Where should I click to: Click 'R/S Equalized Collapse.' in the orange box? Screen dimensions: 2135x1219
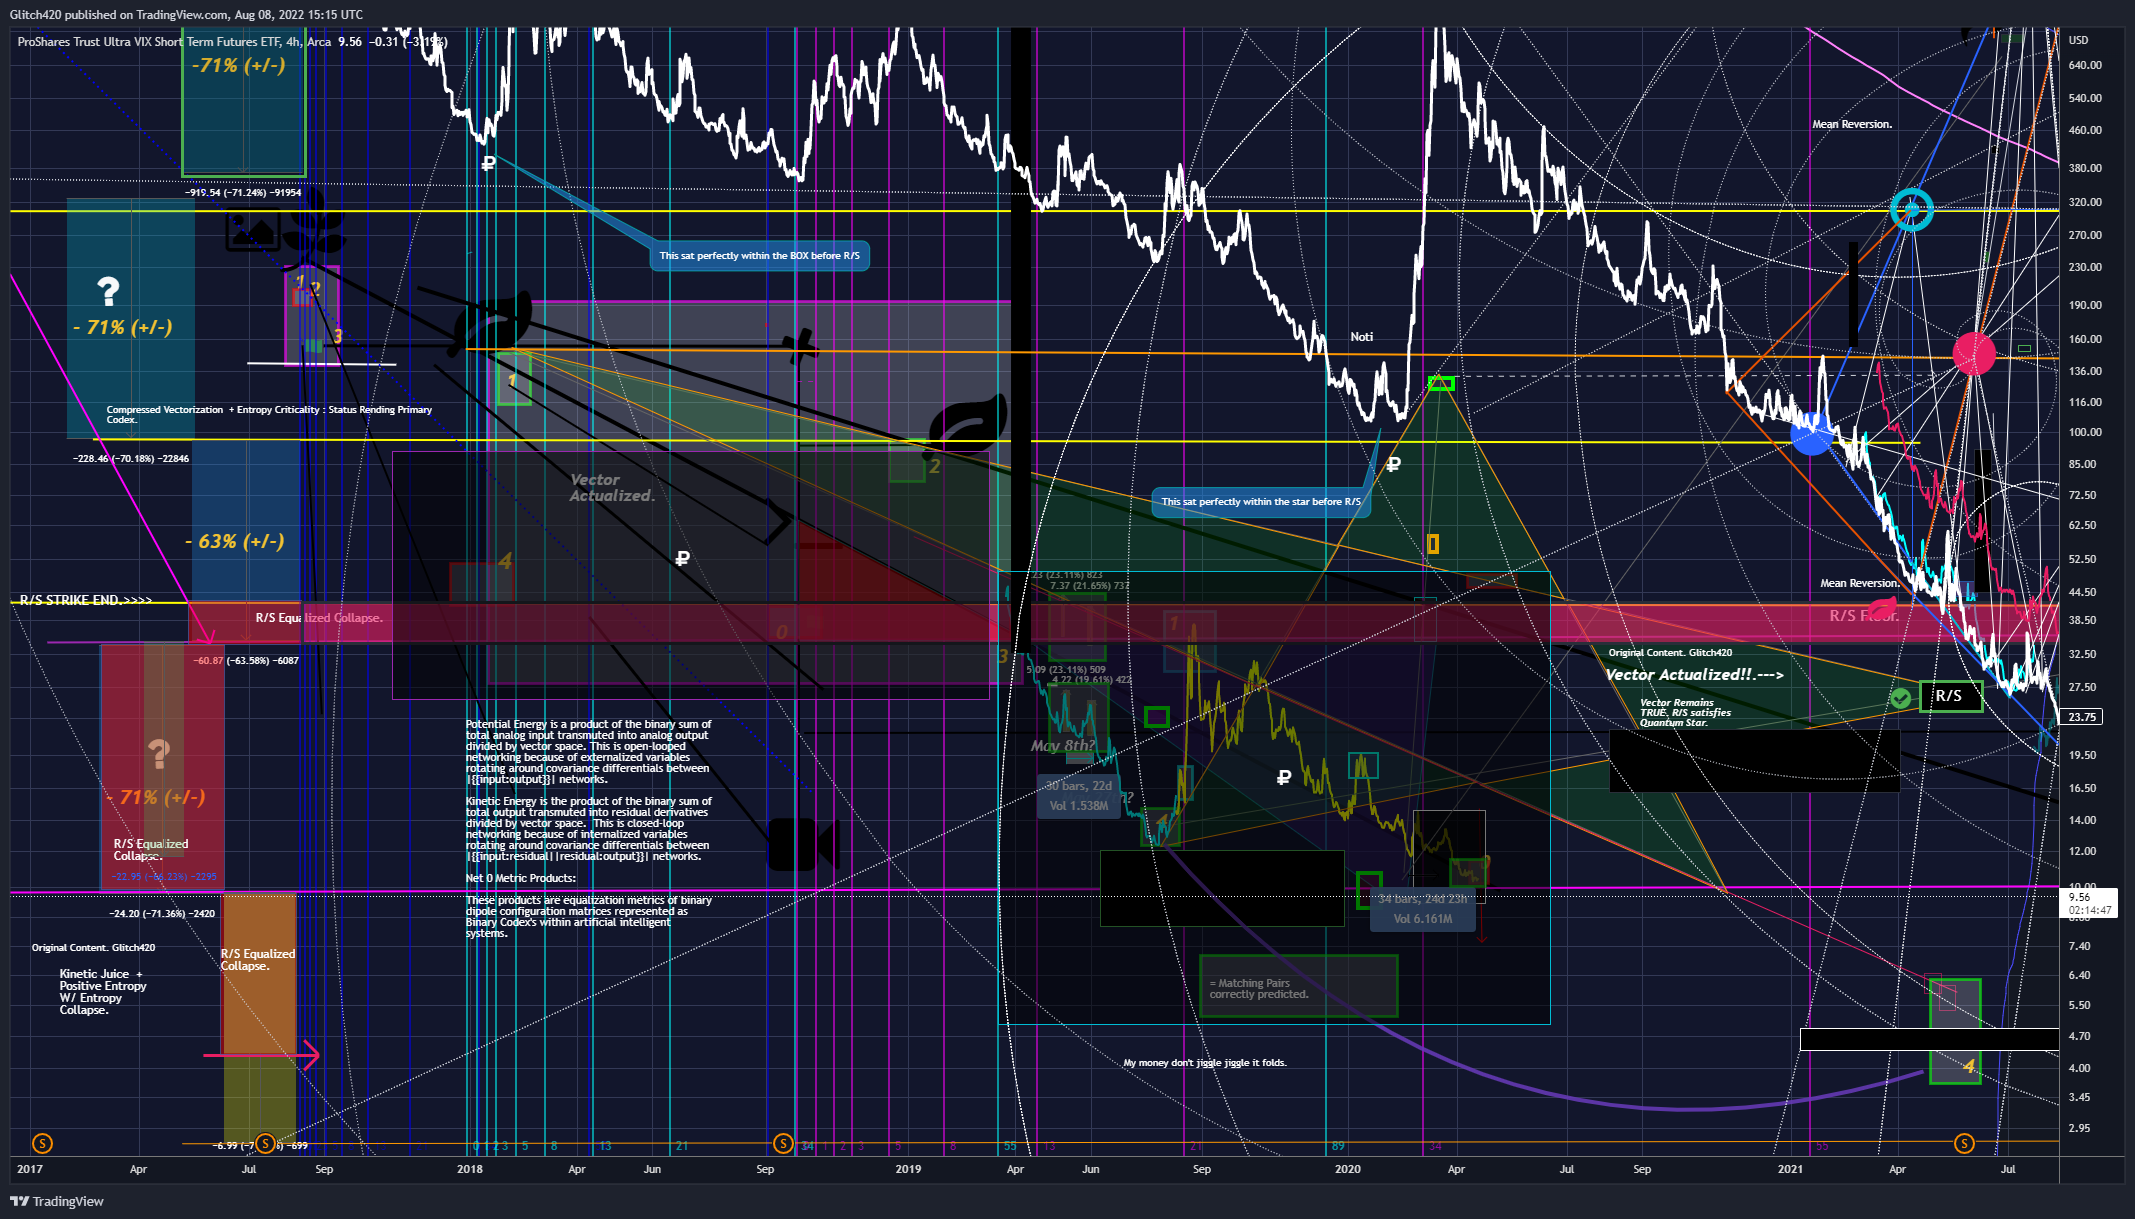(258, 960)
